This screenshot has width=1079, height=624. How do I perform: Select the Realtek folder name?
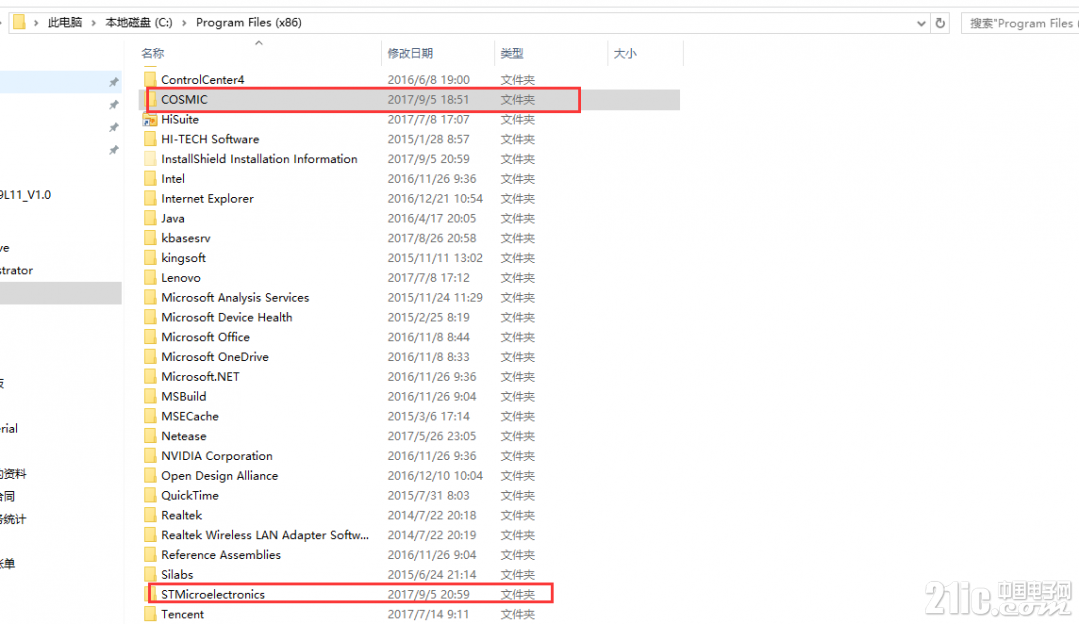click(x=182, y=515)
